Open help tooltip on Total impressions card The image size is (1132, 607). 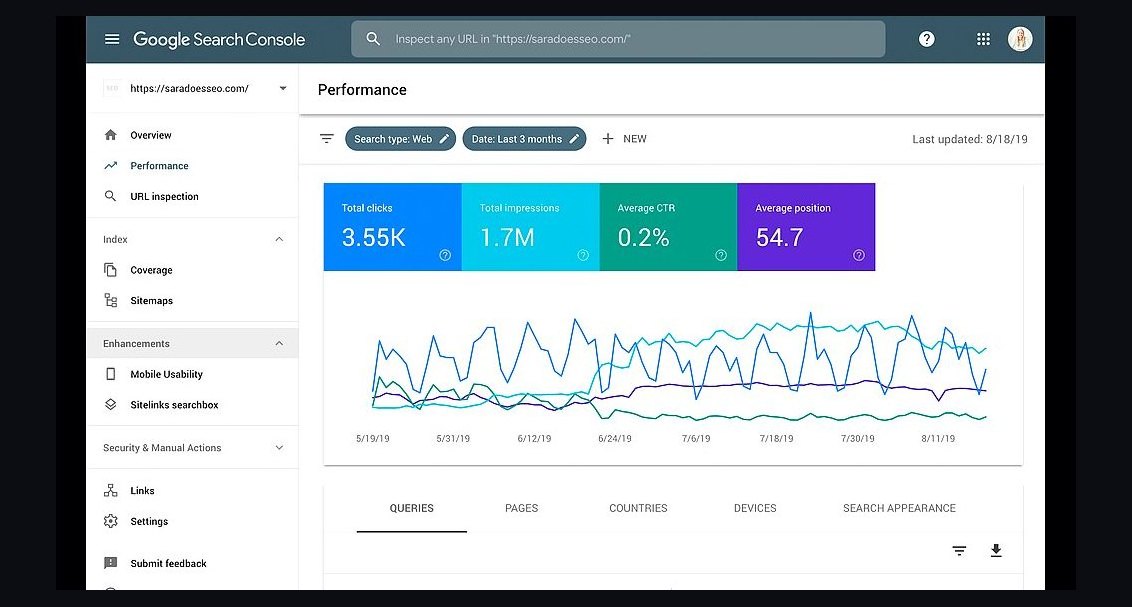(x=583, y=255)
